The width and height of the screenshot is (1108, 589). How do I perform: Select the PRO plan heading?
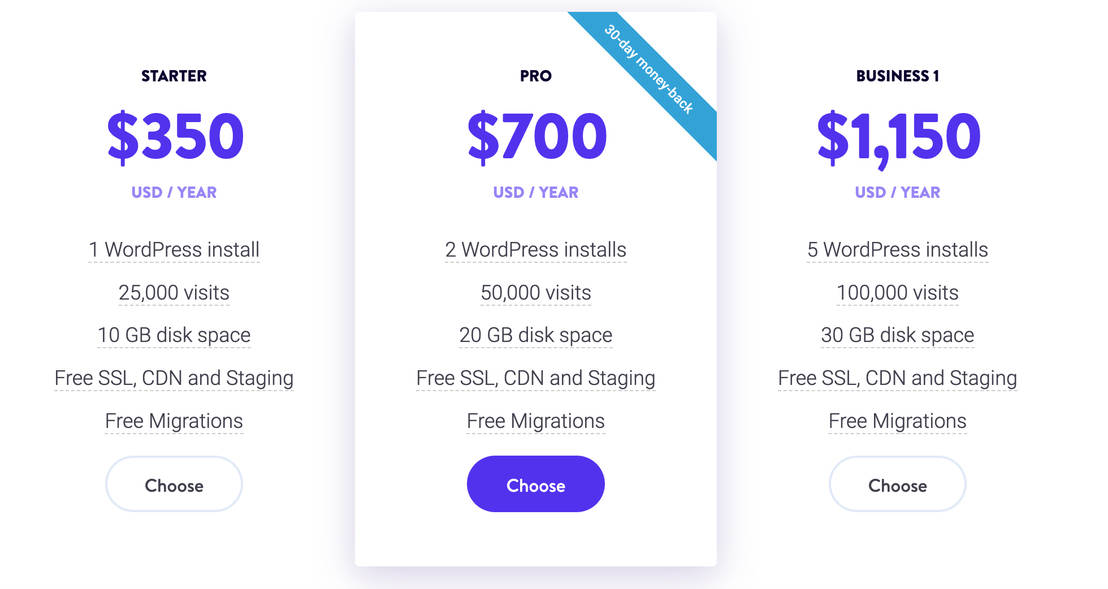click(x=535, y=75)
